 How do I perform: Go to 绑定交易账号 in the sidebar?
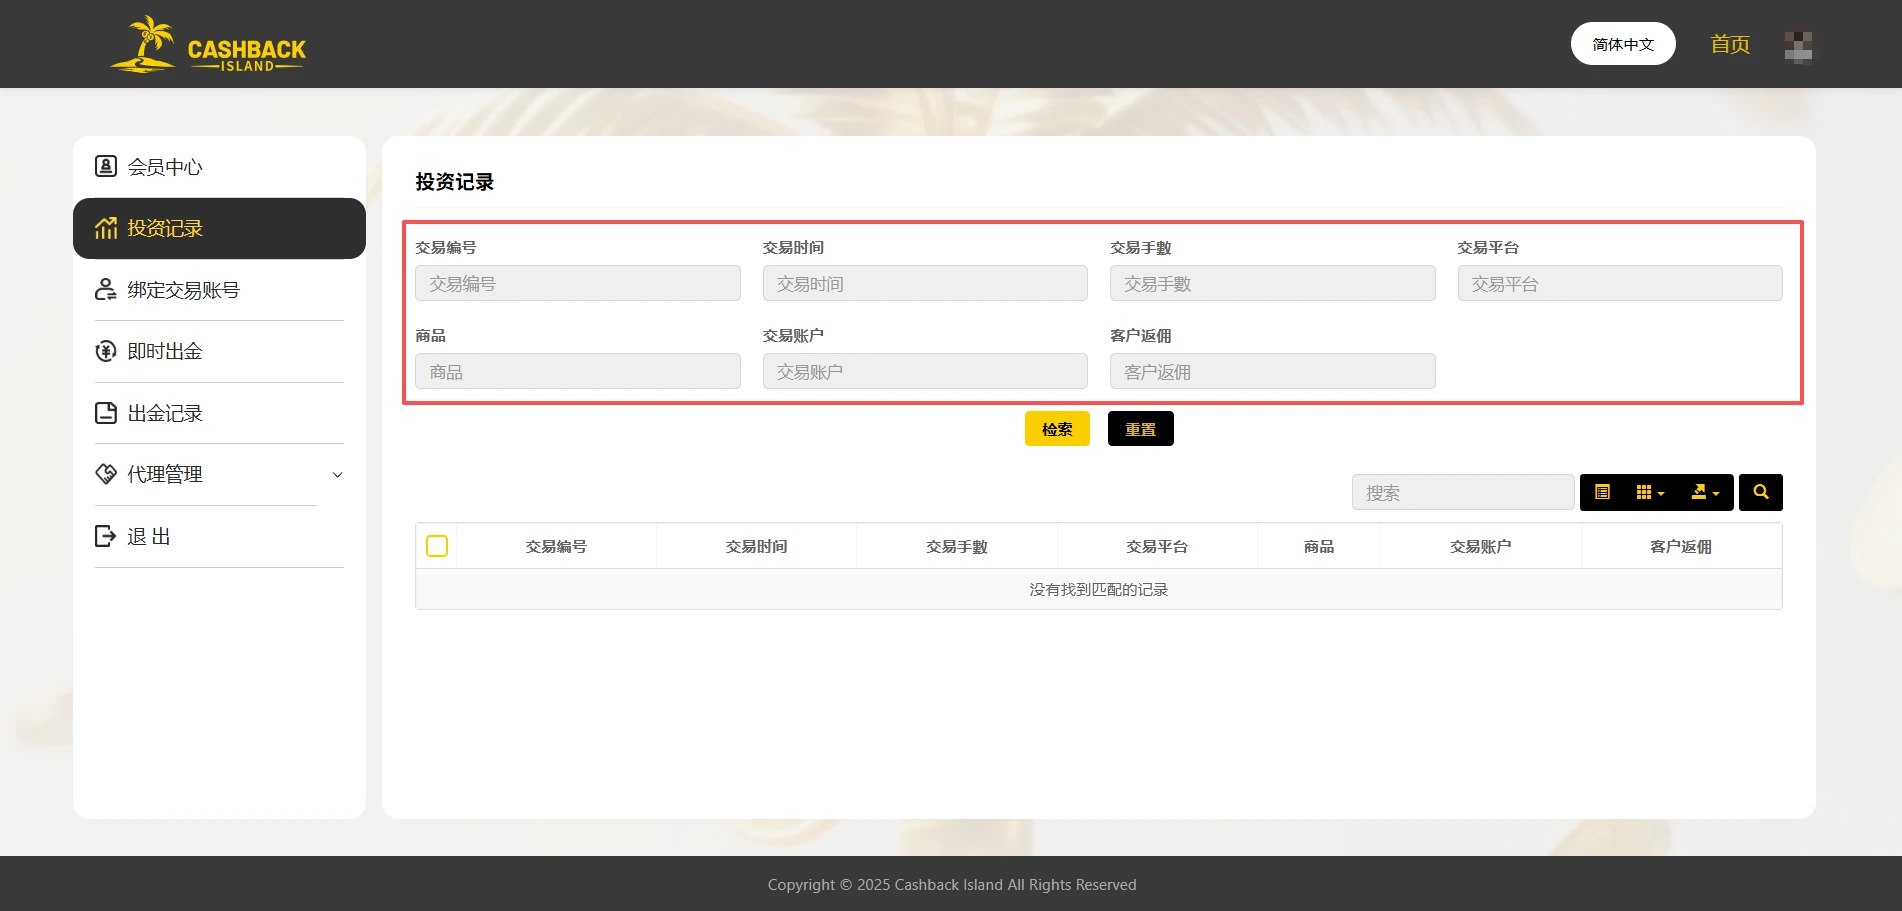point(183,290)
